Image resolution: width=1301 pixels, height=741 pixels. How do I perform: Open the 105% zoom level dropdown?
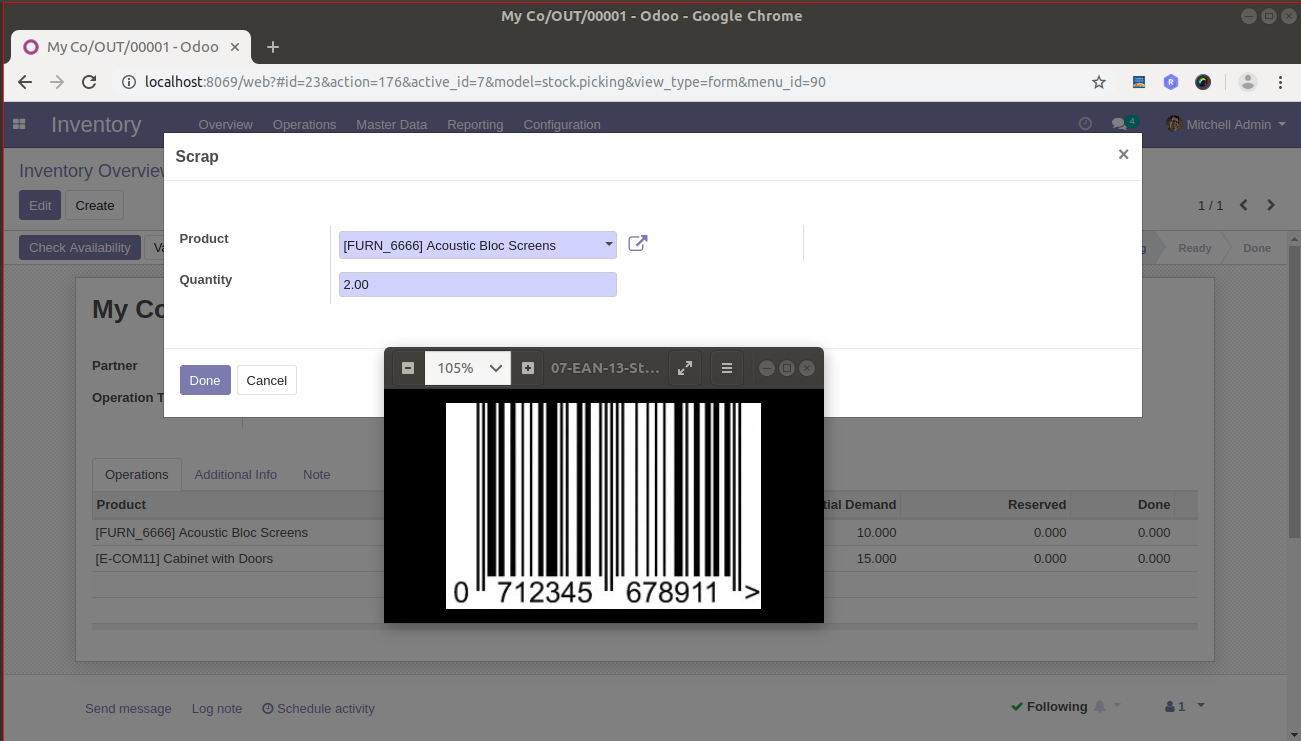pyautogui.click(x=468, y=368)
